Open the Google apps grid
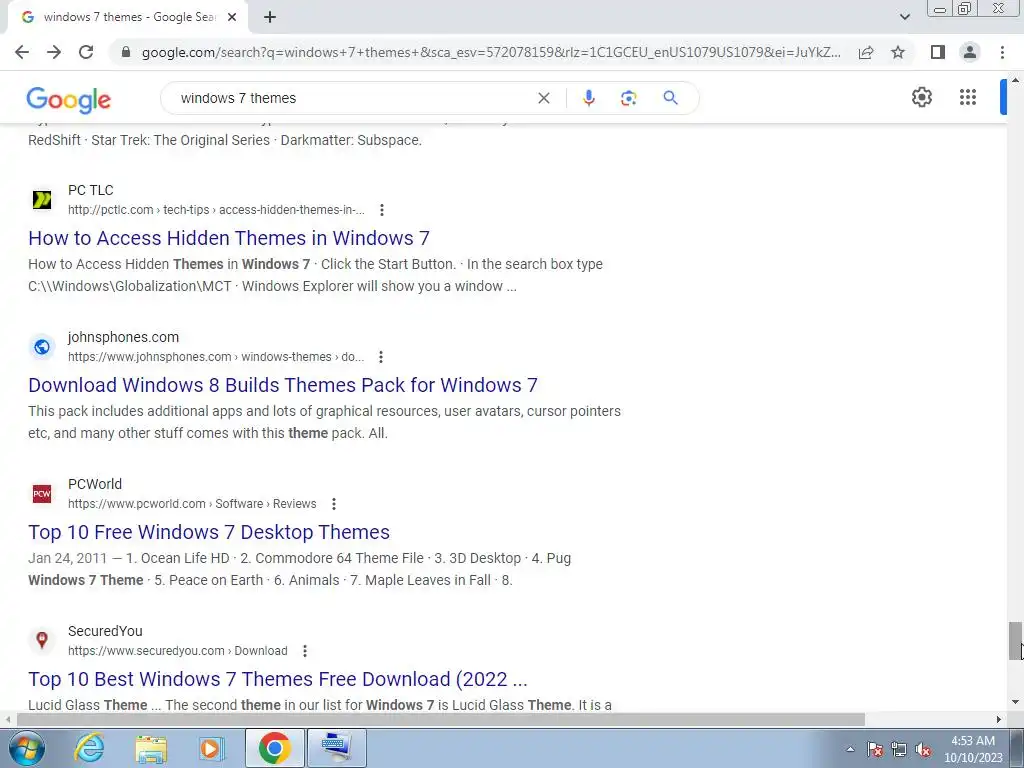 click(968, 97)
